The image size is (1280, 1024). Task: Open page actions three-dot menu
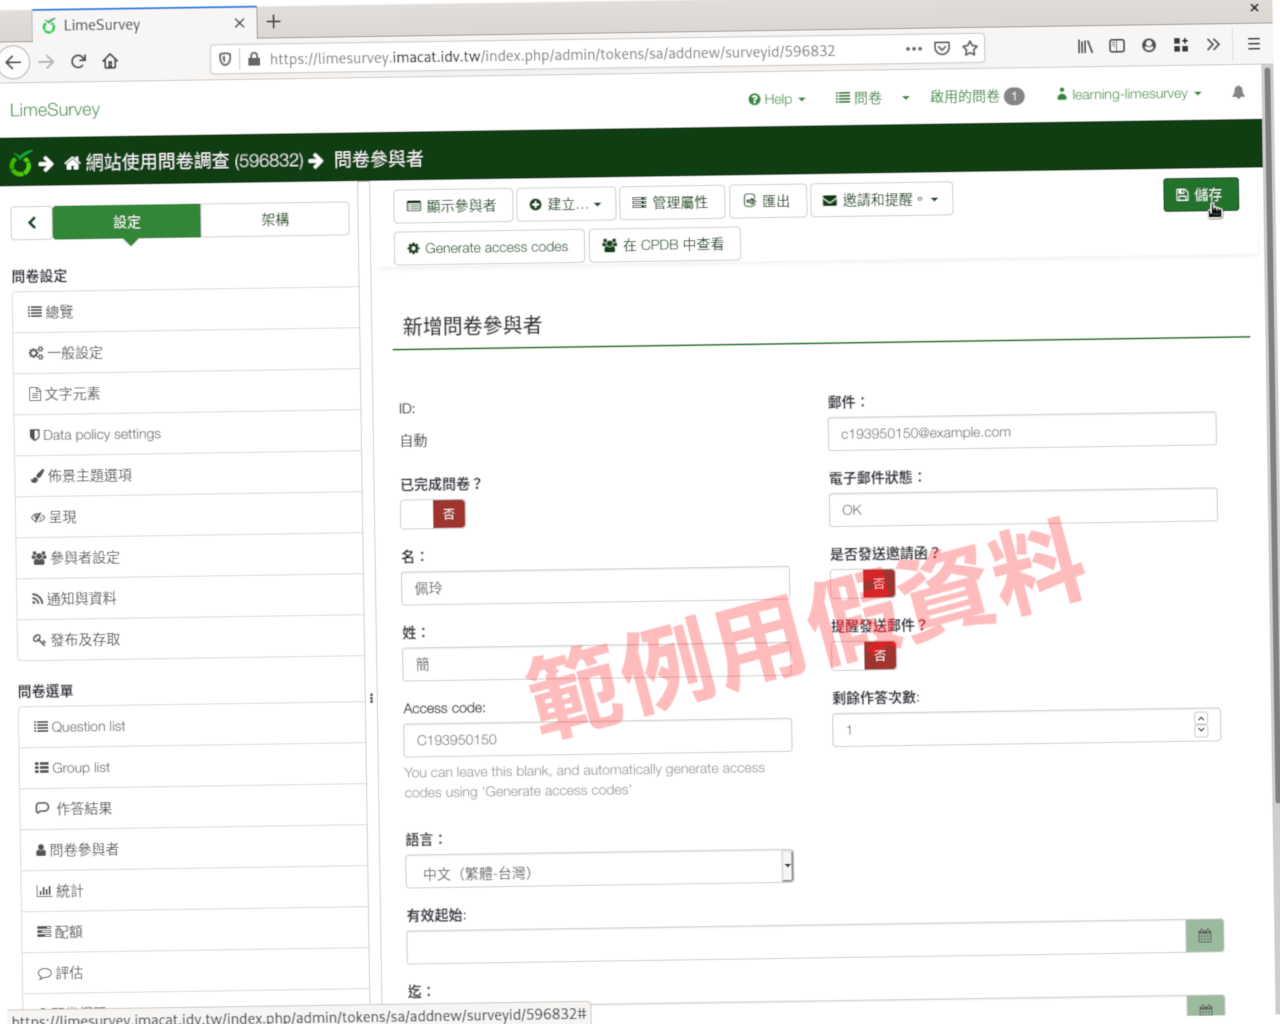(913, 48)
